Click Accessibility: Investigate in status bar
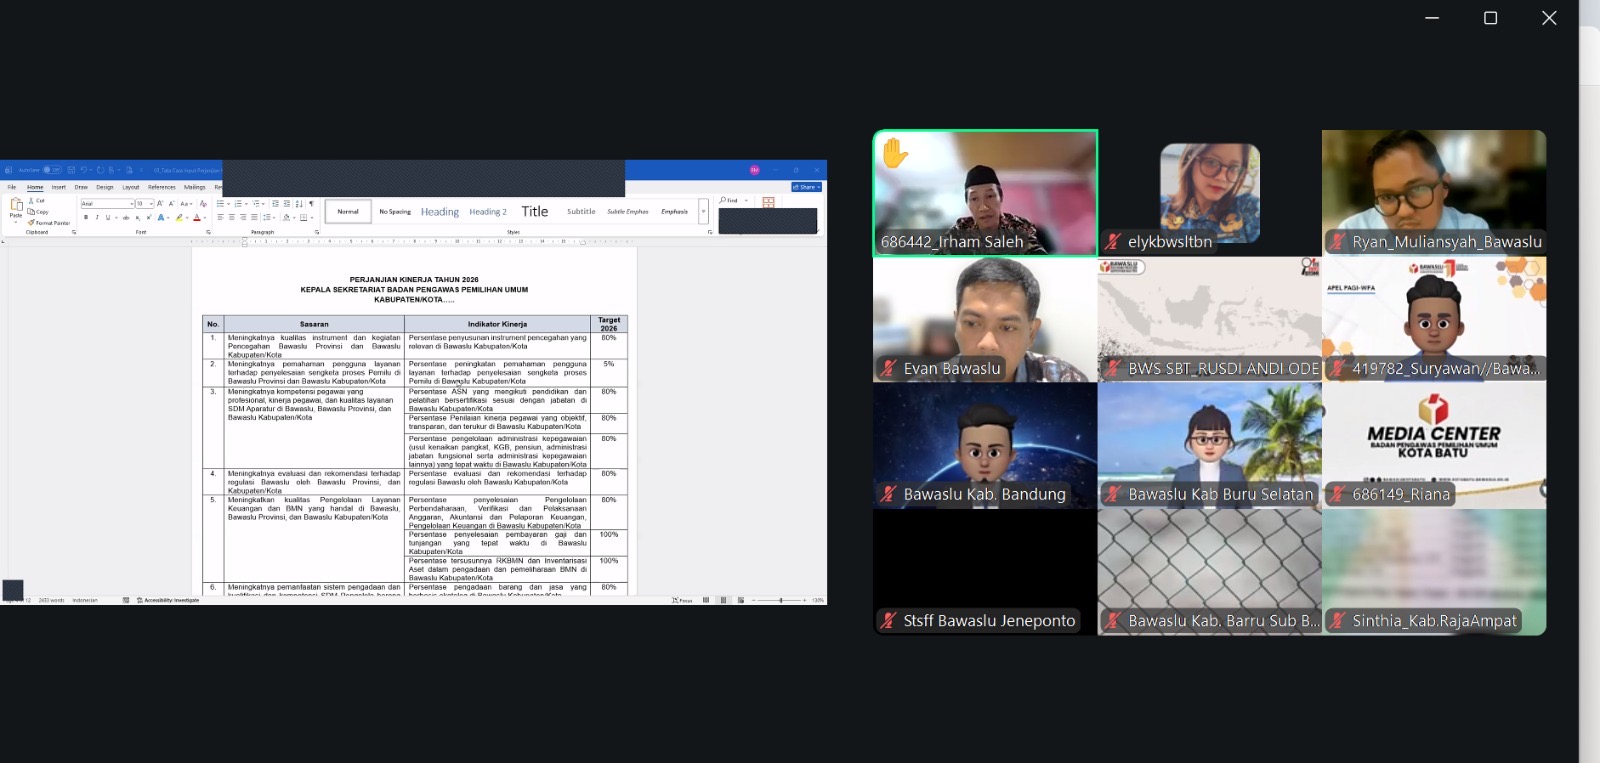This screenshot has width=1600, height=763. coord(168,600)
